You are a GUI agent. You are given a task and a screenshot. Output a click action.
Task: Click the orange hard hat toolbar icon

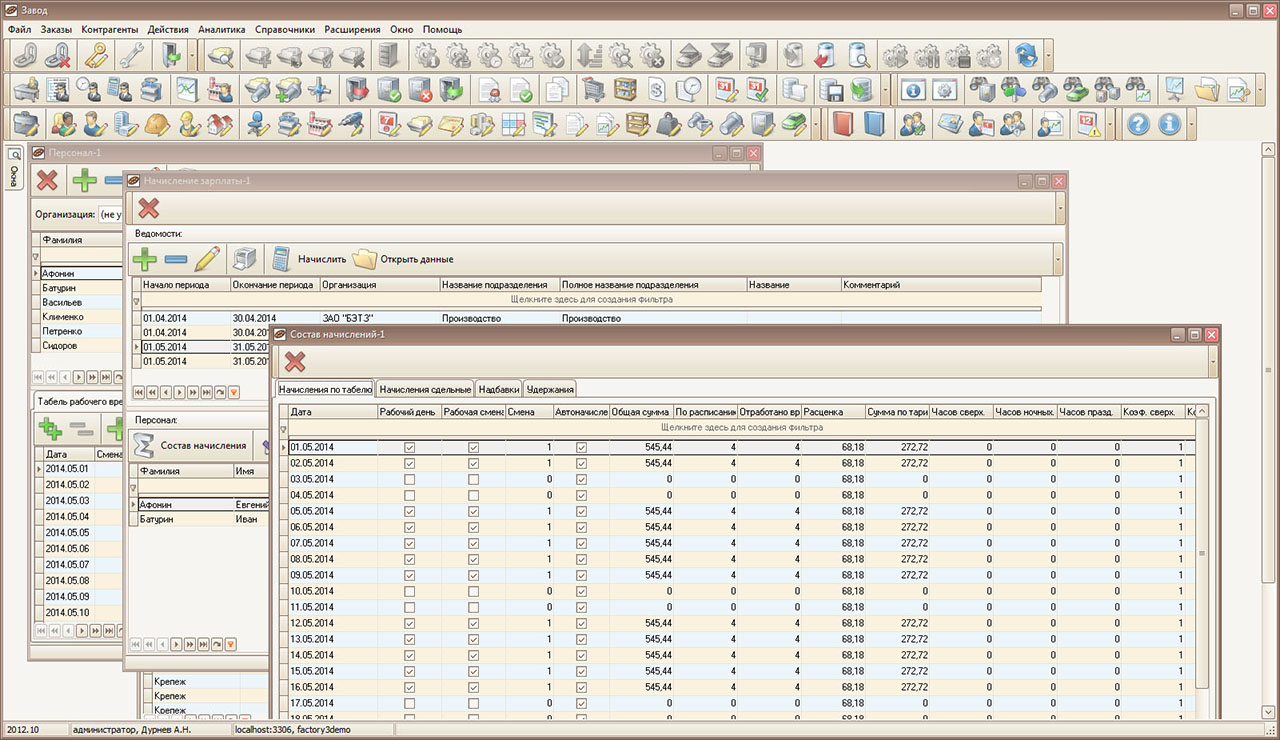(157, 124)
